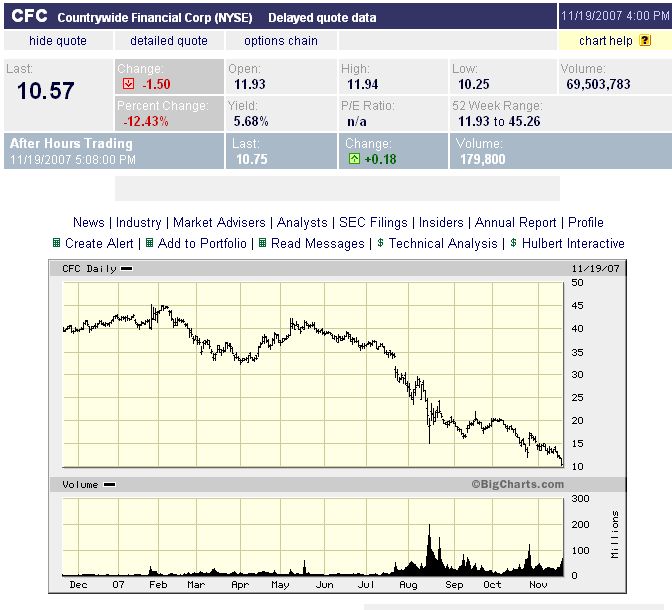Click the Aug label on the time axis
Viewport: 672px width, 610px height.
coord(408,584)
